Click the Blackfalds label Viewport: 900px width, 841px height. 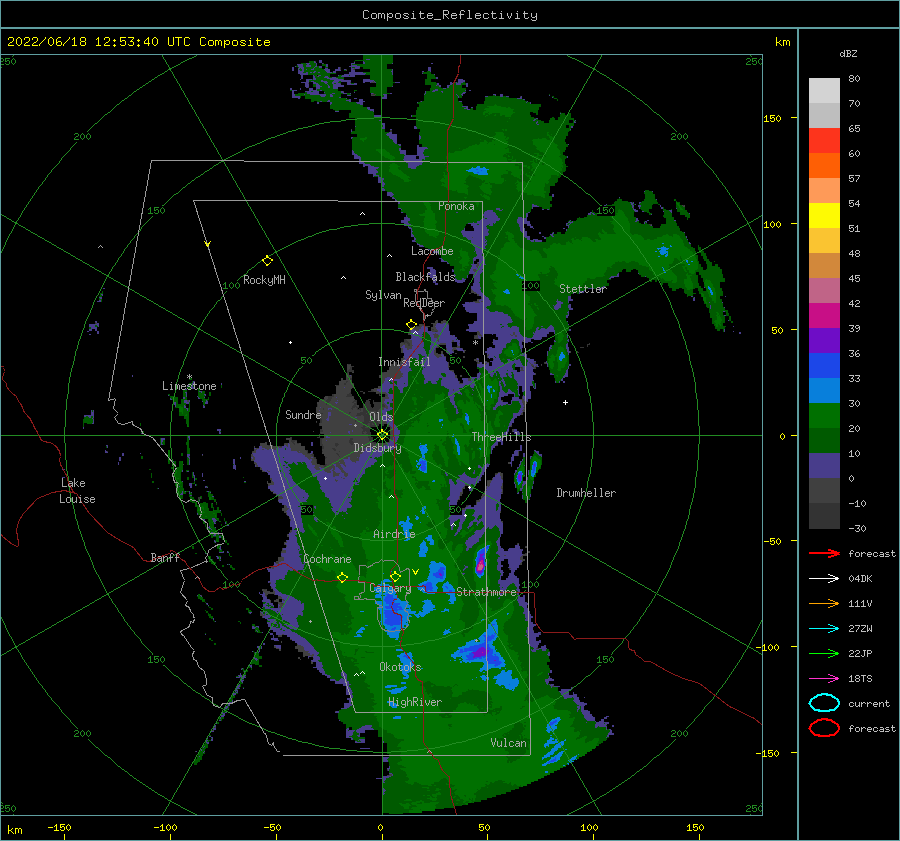pos(425,277)
